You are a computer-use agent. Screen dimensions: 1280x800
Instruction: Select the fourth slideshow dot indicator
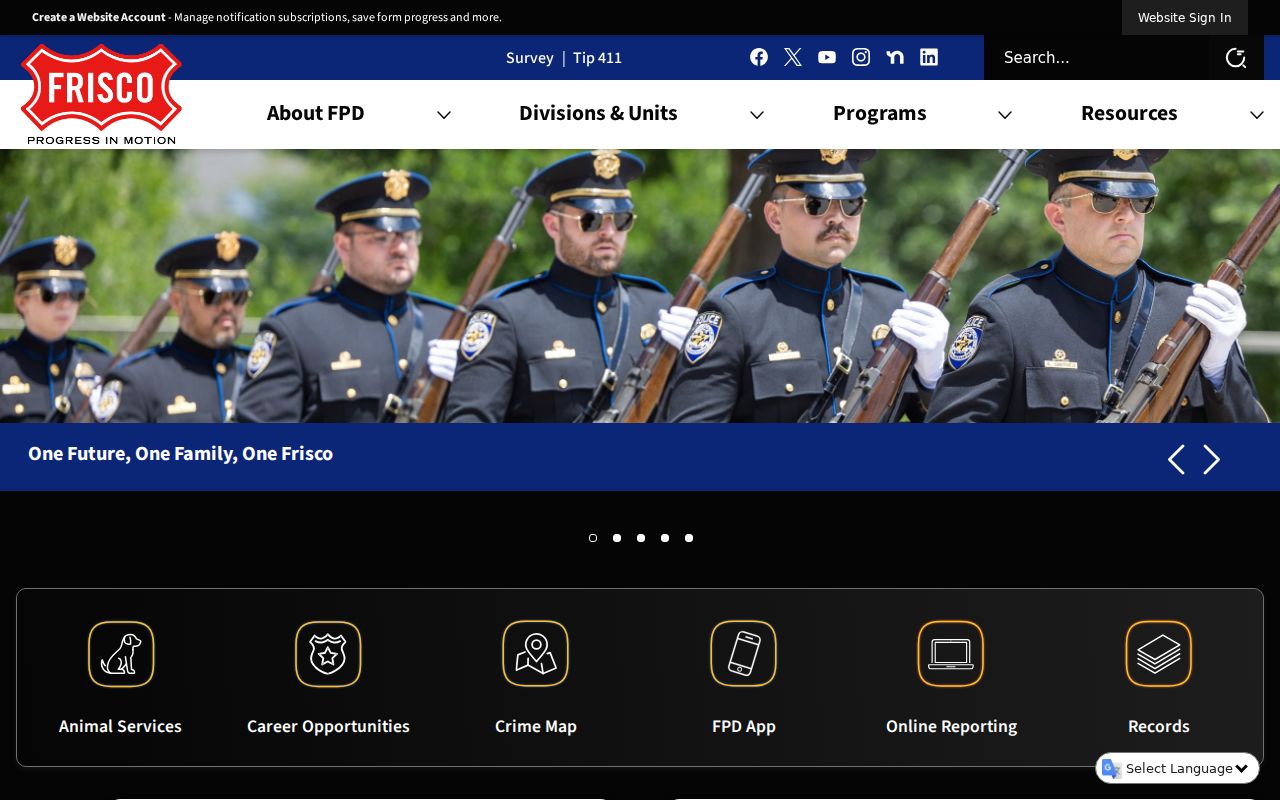click(665, 538)
